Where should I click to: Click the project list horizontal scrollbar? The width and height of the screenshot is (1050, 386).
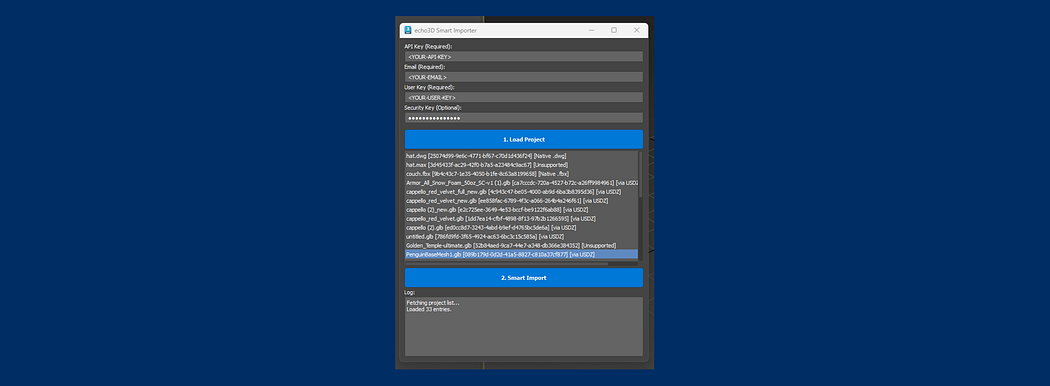507,263
